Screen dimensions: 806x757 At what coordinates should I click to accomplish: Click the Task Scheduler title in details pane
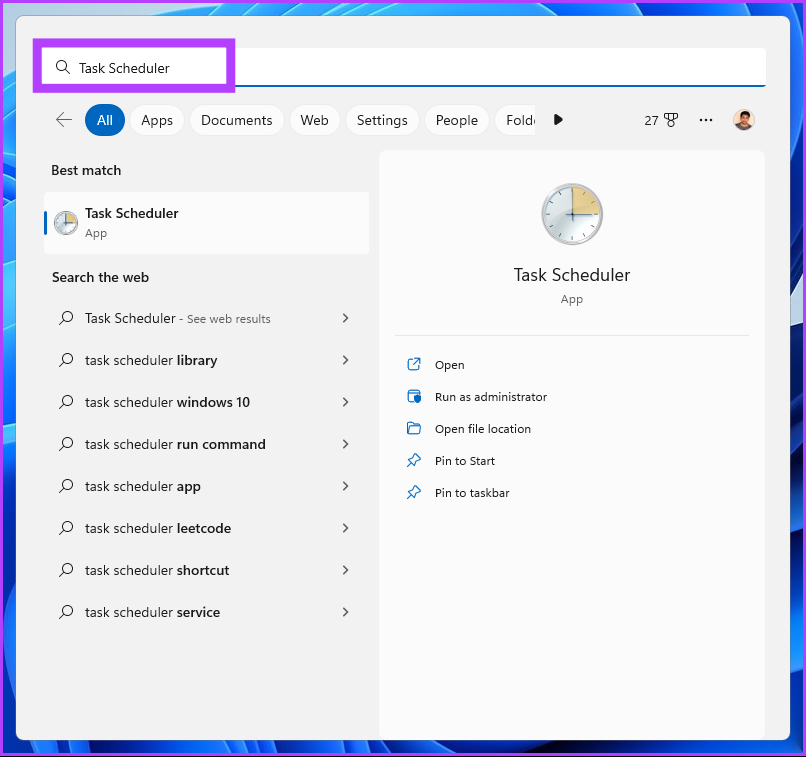(572, 274)
